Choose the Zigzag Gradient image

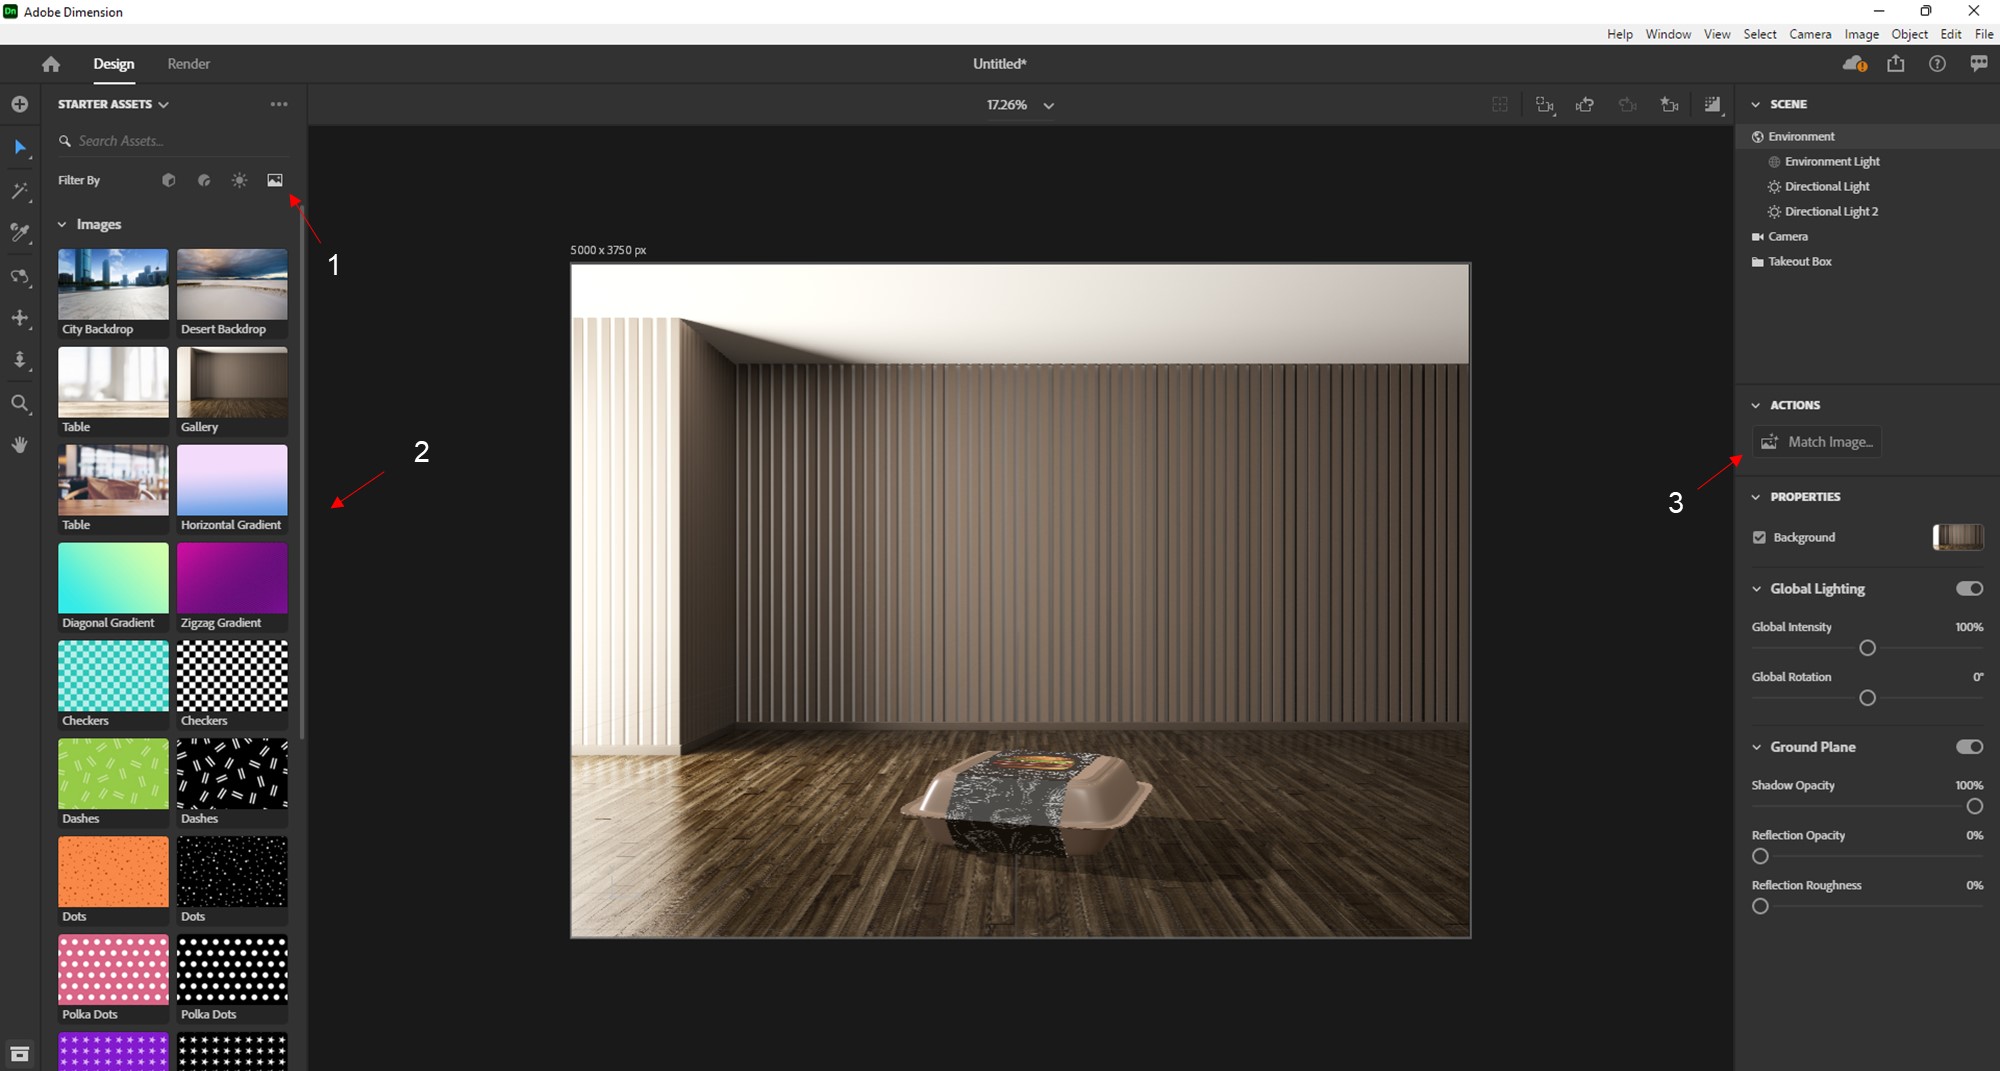click(232, 587)
